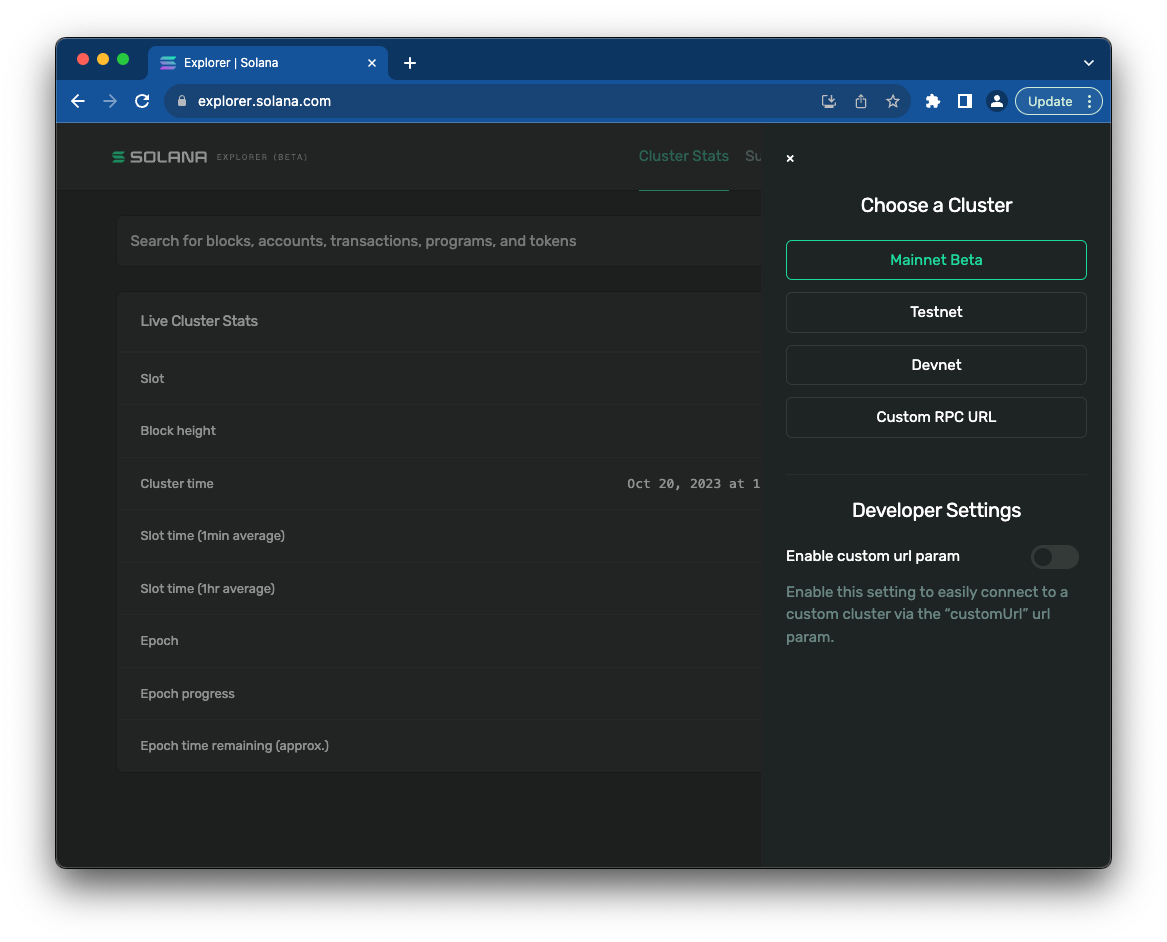
Task: Click Epoch time remaining (approx.) label
Action: [x=234, y=746]
